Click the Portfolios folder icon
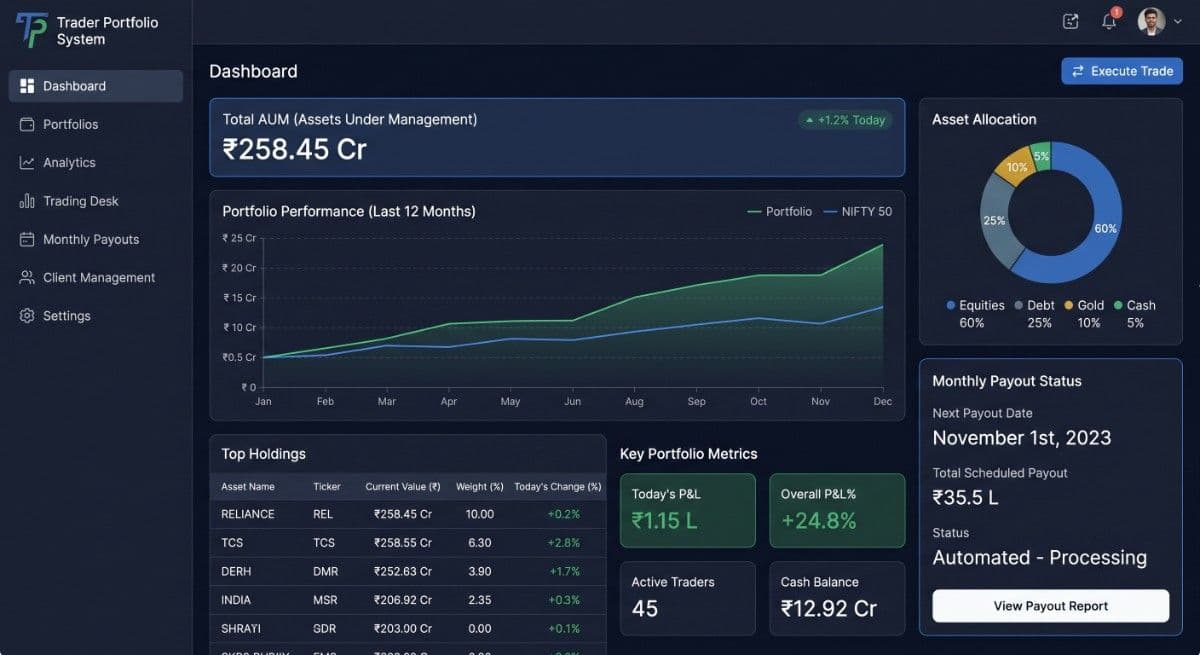 click(x=27, y=124)
